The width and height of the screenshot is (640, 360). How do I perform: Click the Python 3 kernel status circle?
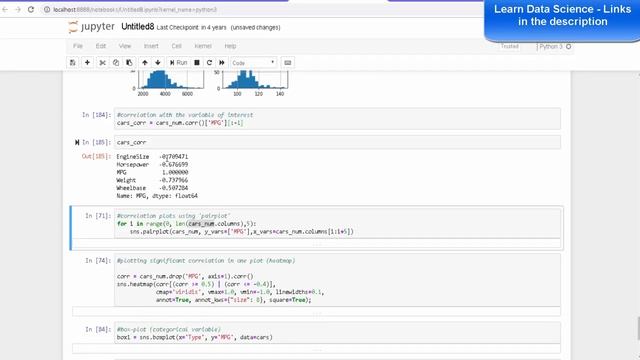(569, 47)
